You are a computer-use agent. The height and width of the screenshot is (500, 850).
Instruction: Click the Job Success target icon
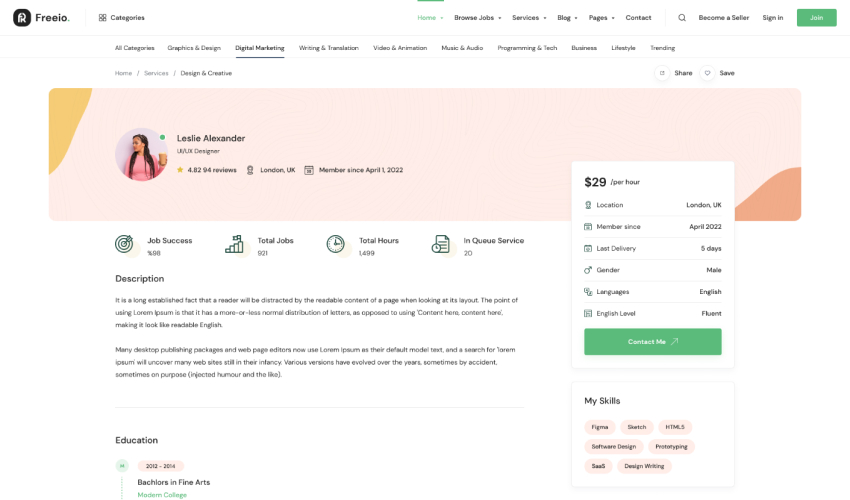coord(124,244)
